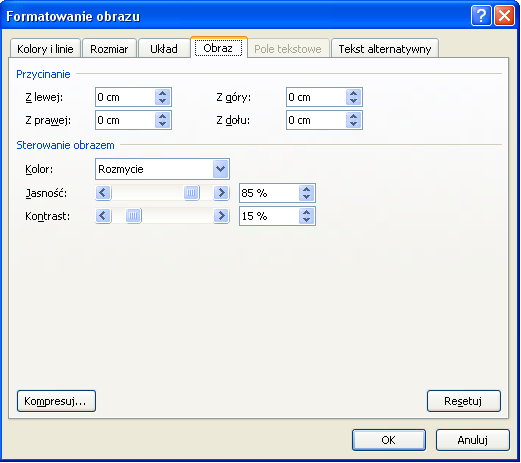Decrease Z dołu crop with down arrow
Image resolution: width=521 pixels, height=463 pixels.
tap(354, 124)
